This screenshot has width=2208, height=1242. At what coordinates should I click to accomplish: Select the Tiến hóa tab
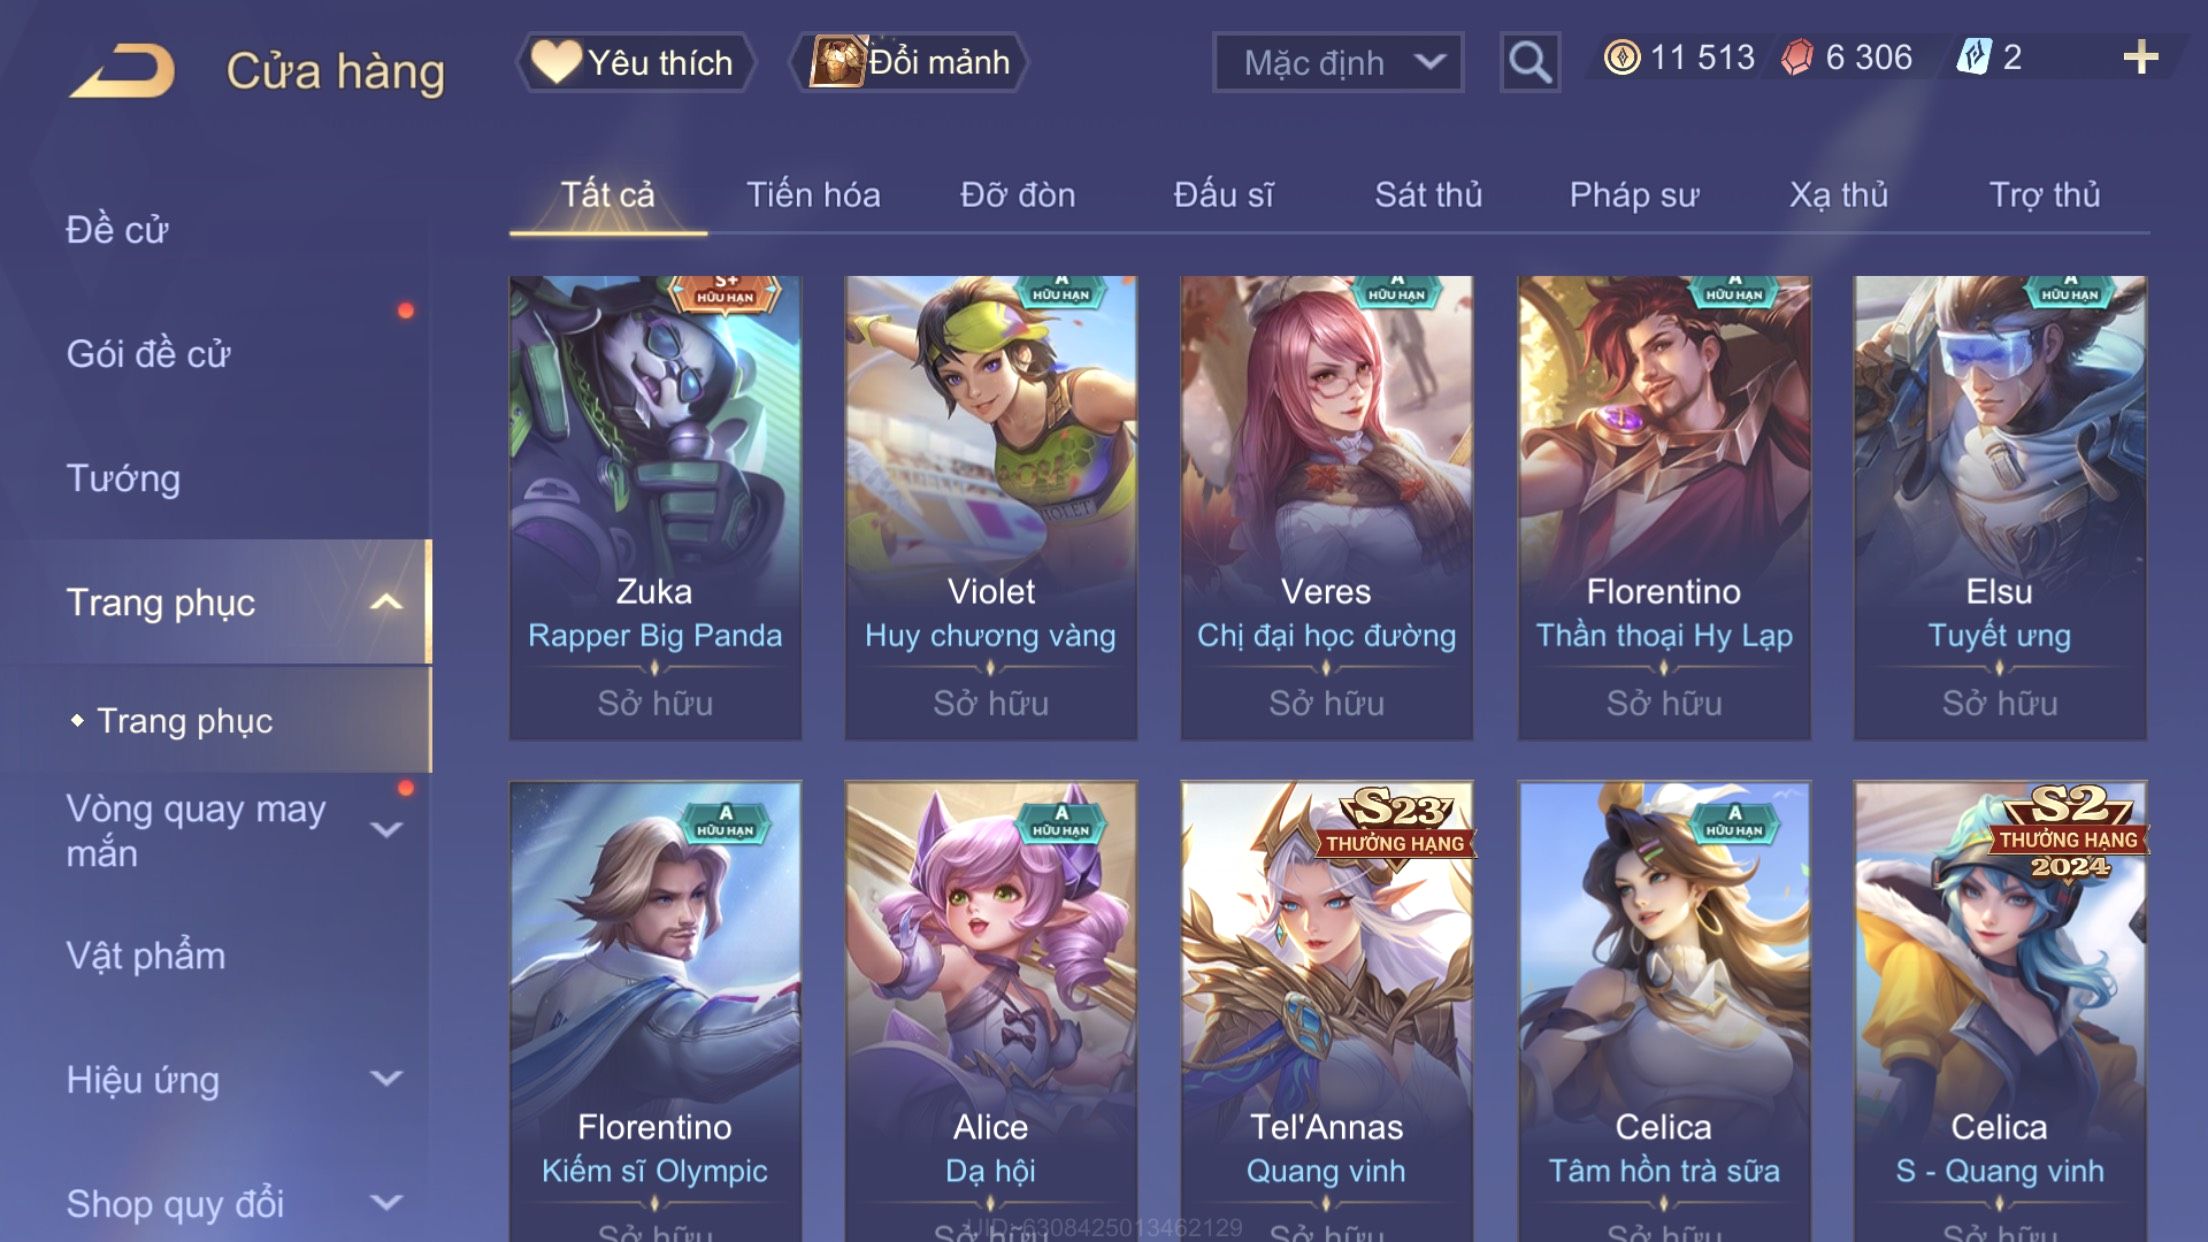click(x=813, y=194)
